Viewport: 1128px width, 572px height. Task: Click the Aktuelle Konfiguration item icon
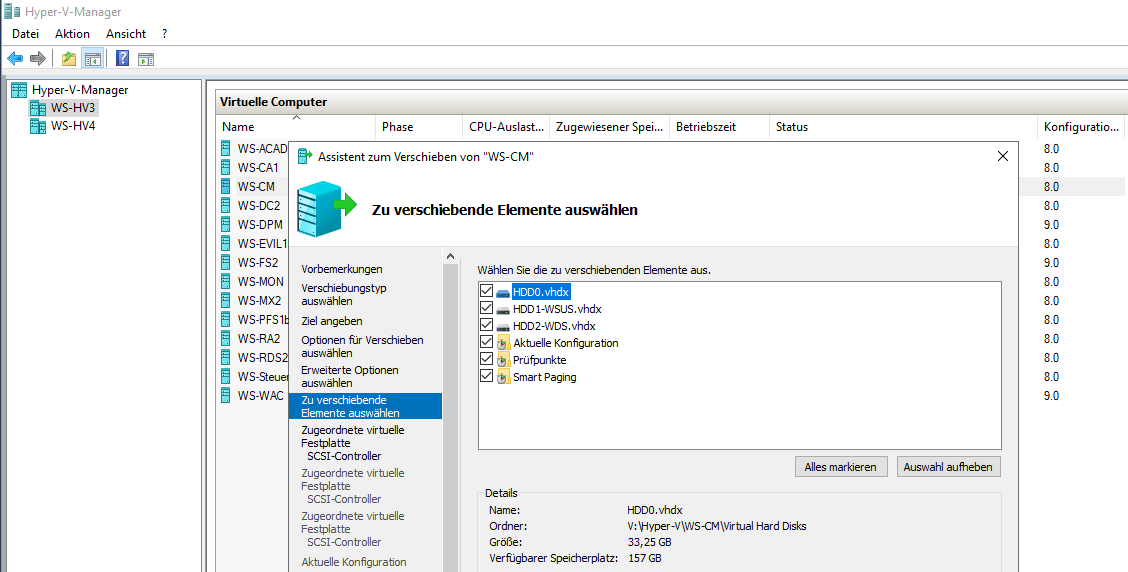pos(503,343)
